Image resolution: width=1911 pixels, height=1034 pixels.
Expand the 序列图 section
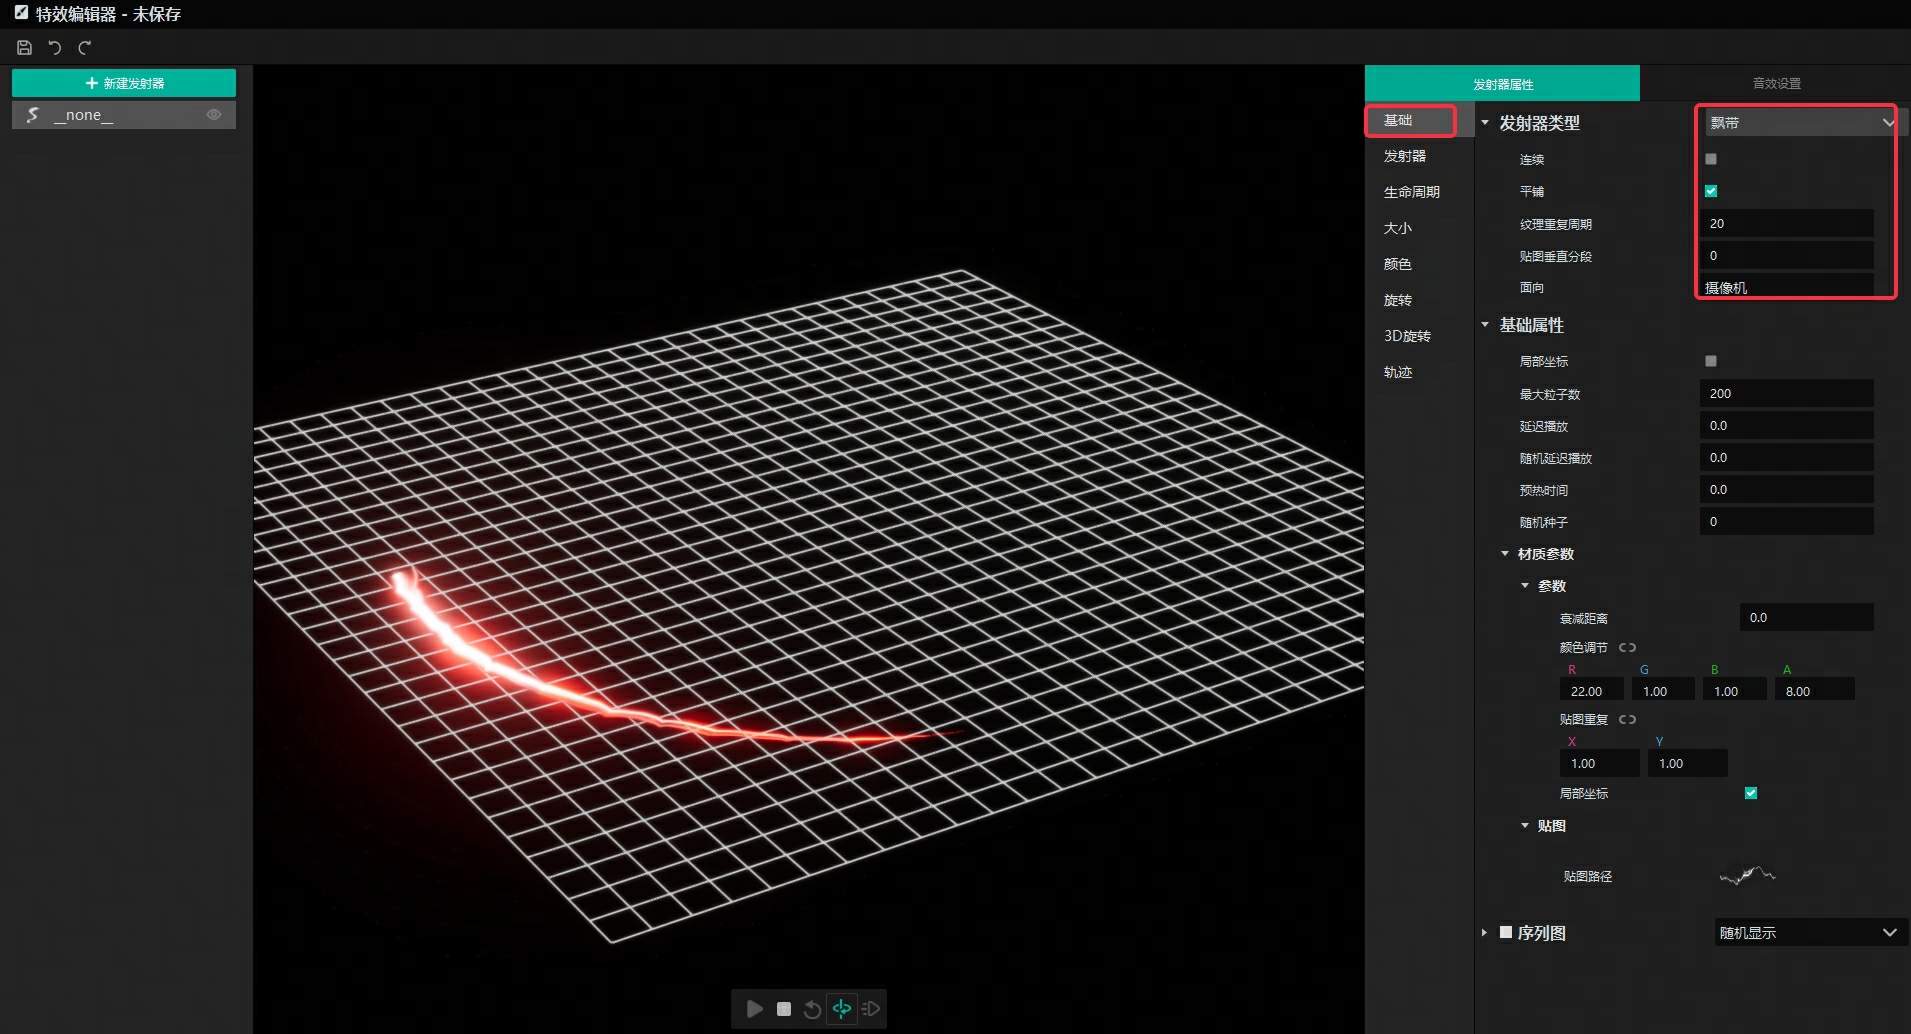pos(1485,933)
